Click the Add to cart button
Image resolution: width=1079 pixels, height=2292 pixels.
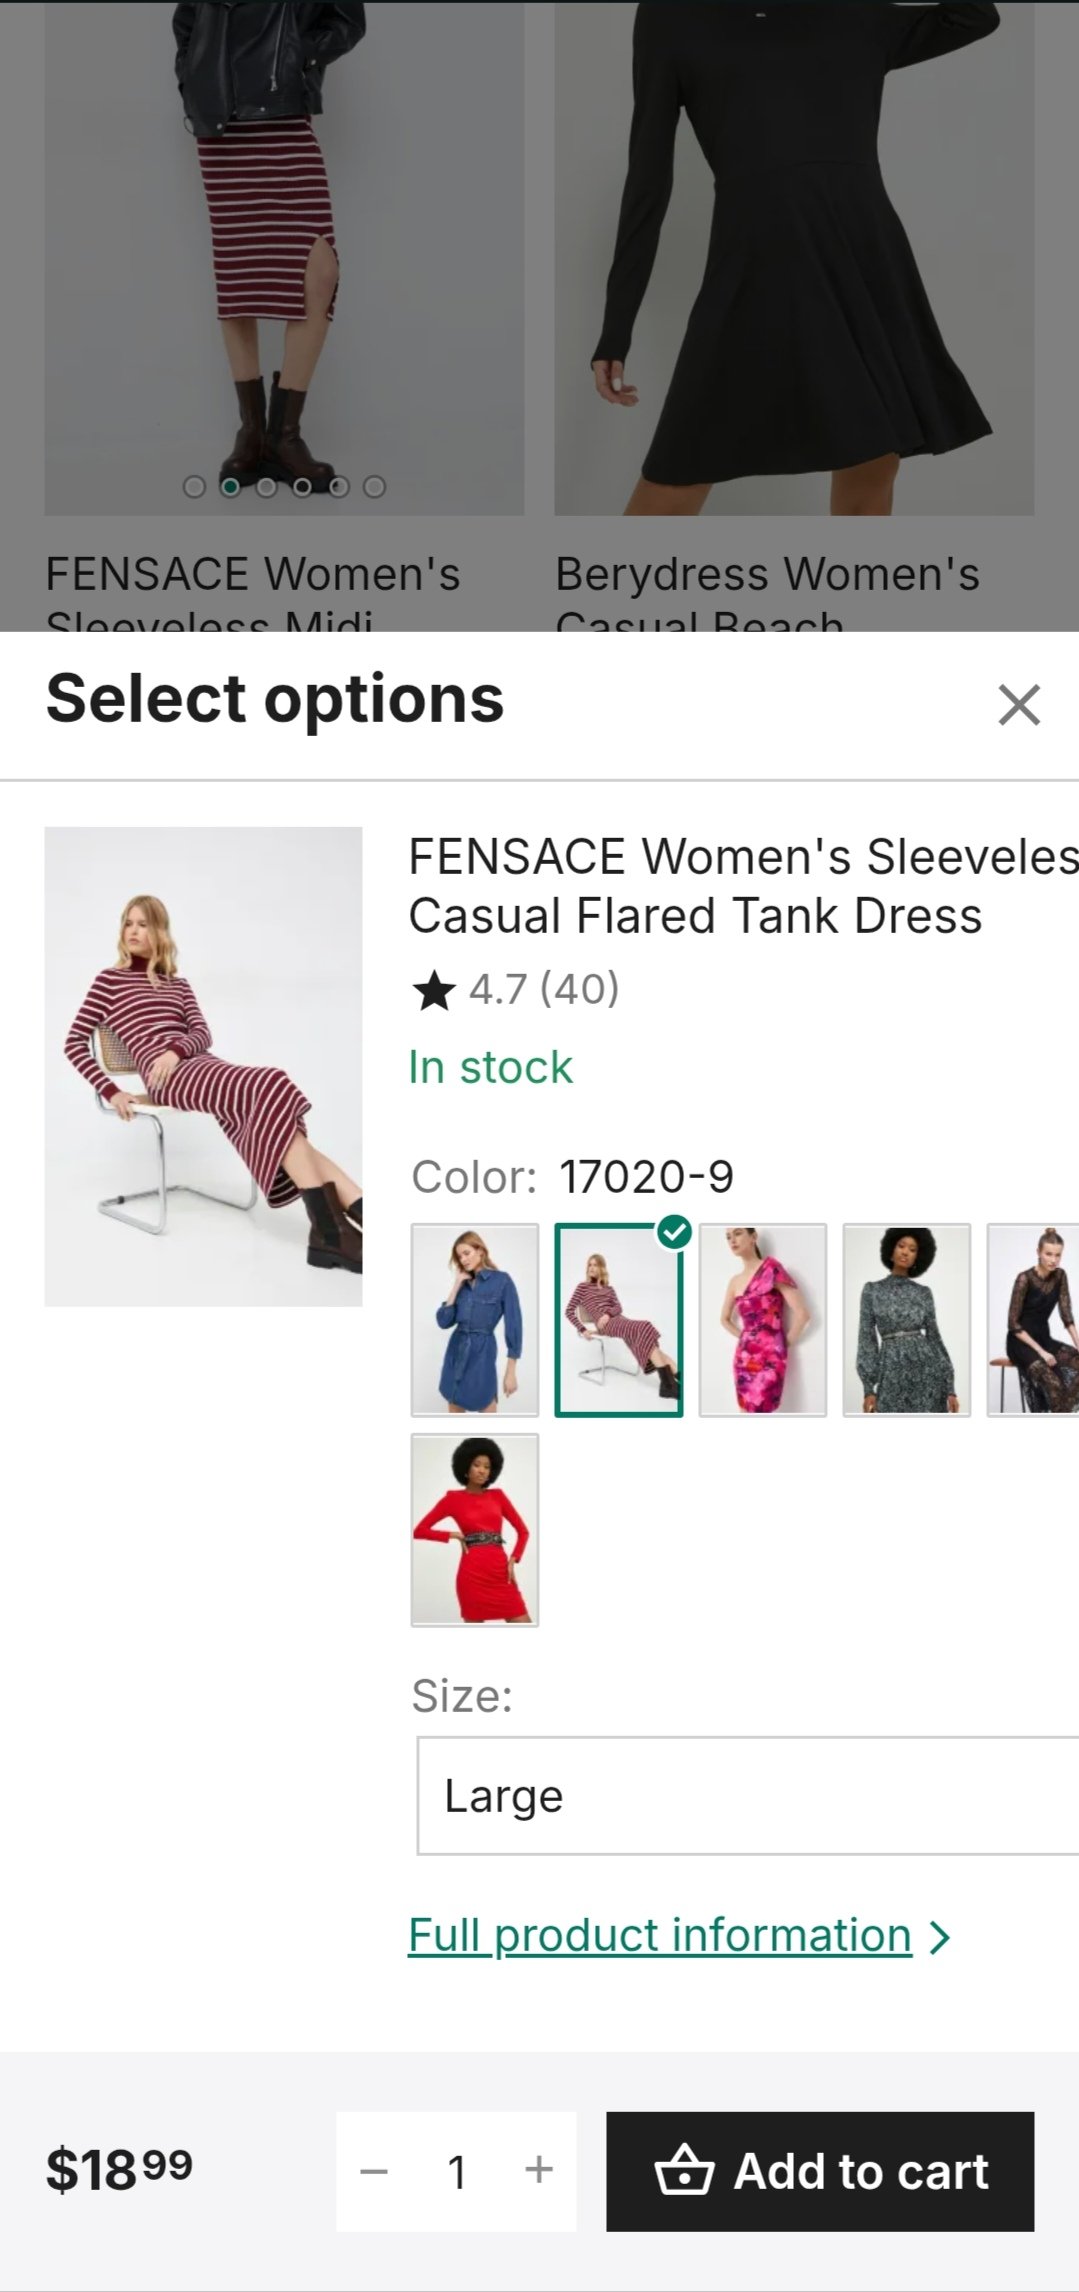[820, 2171]
